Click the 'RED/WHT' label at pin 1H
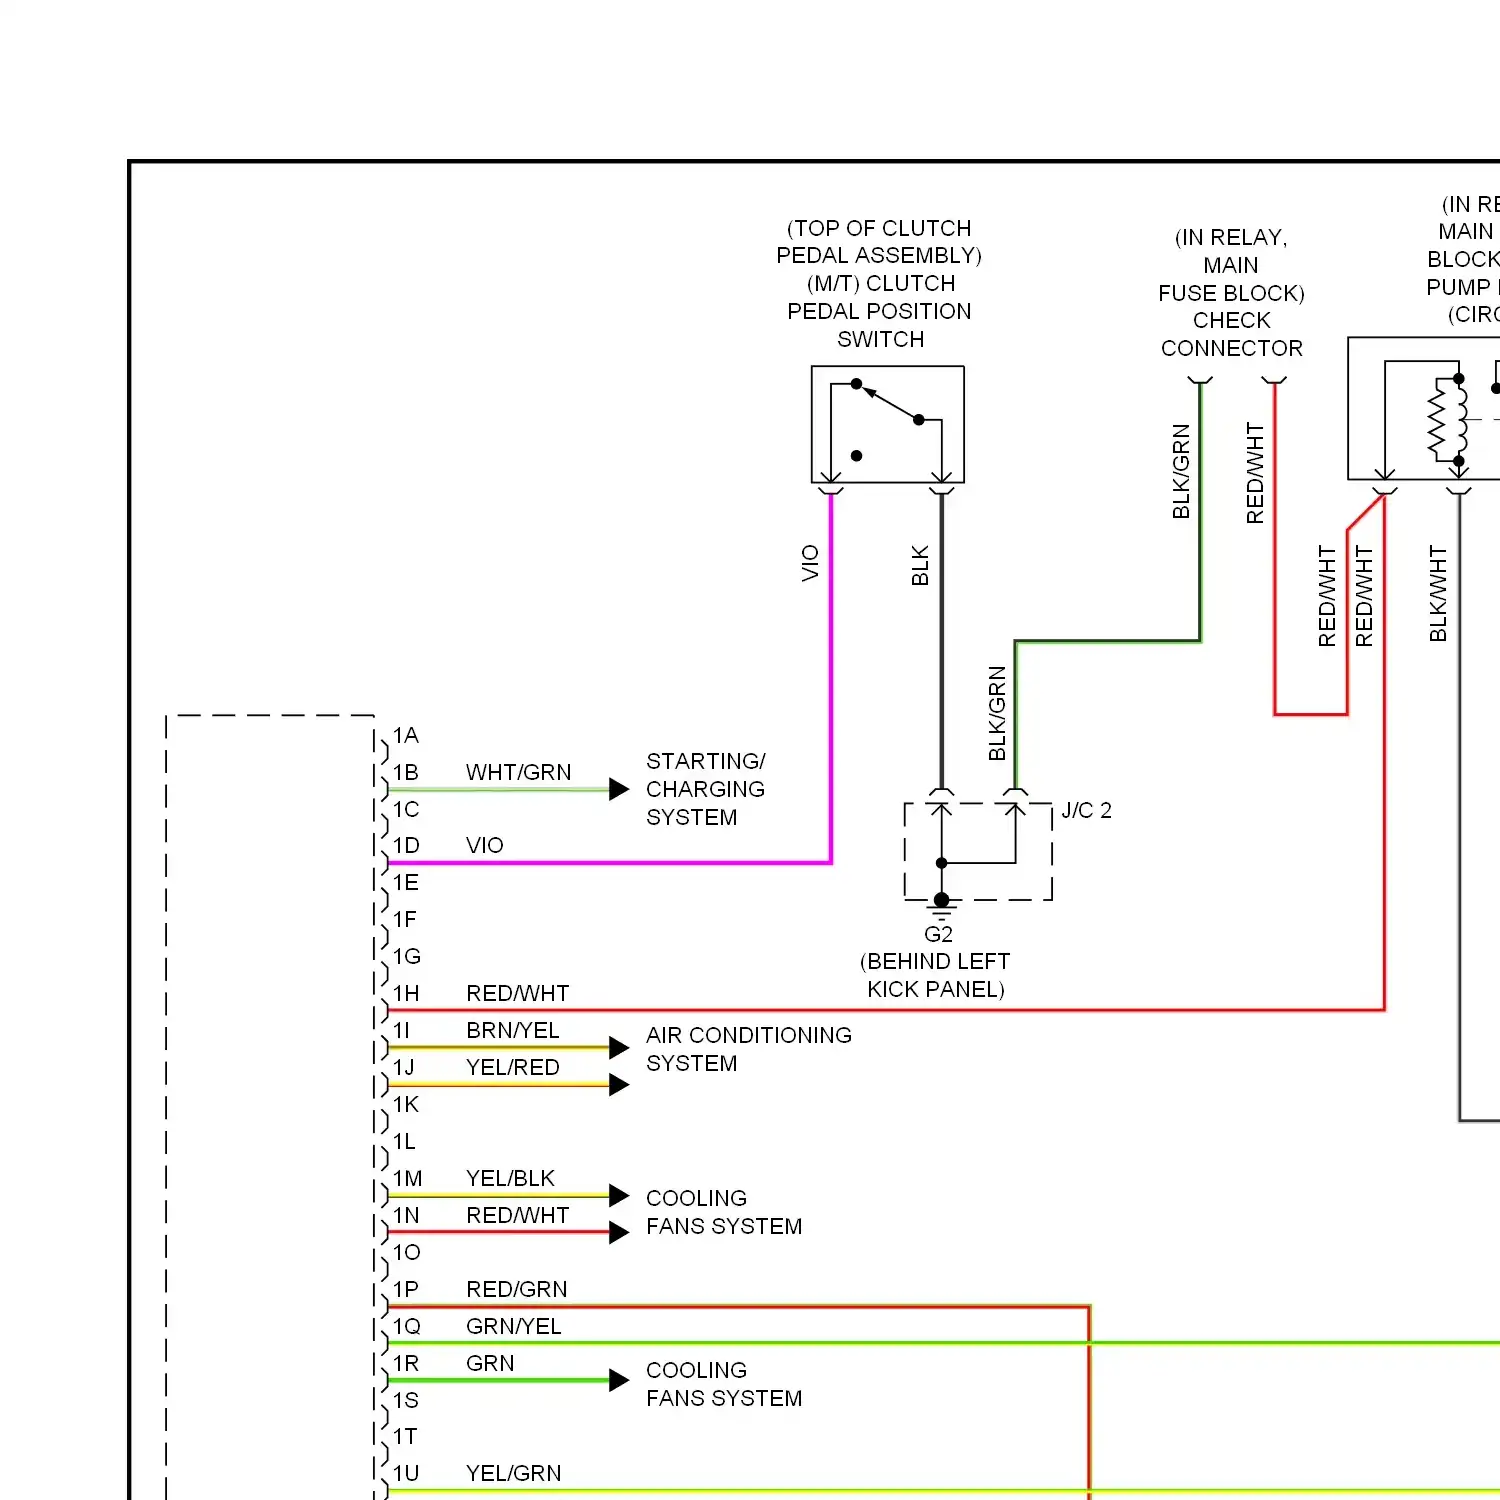The image size is (1500, 1500). click(517, 993)
